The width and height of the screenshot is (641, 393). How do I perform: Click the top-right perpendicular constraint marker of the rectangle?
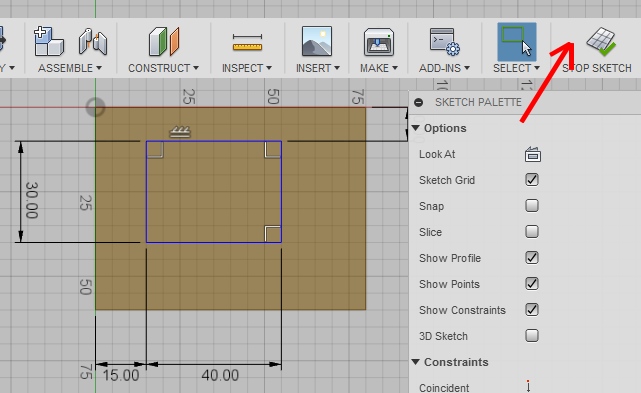(273, 150)
